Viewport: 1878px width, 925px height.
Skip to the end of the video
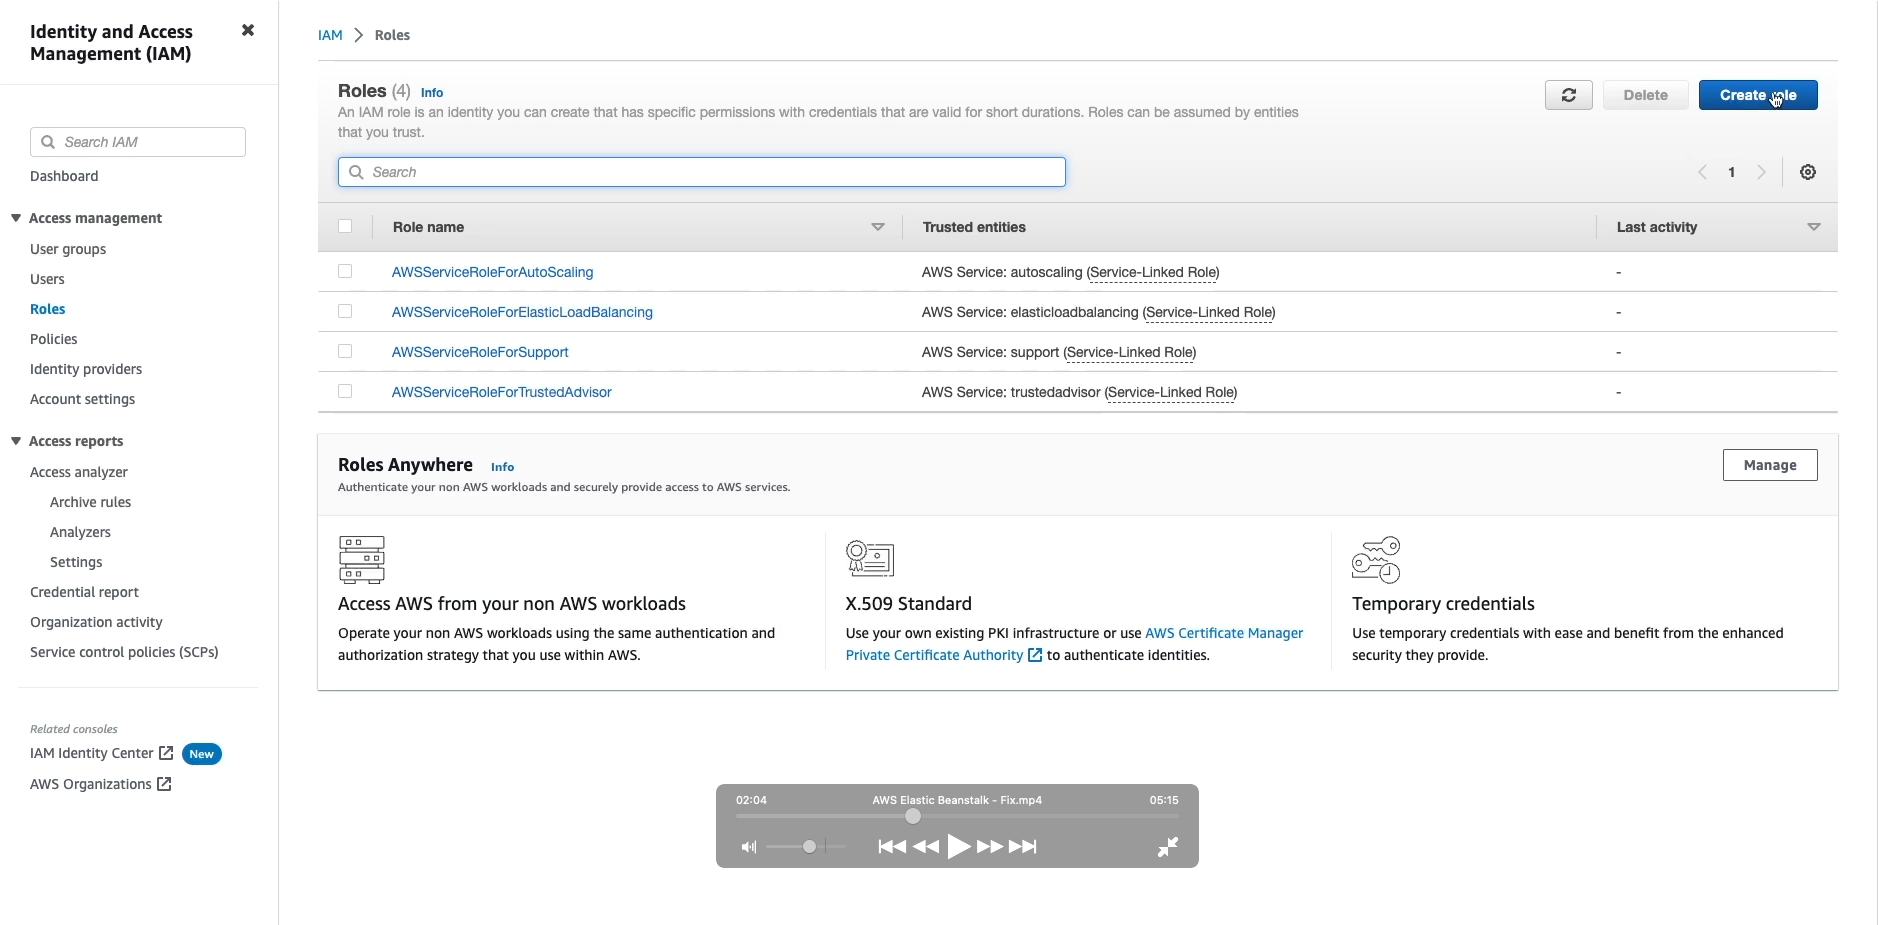1024,846
